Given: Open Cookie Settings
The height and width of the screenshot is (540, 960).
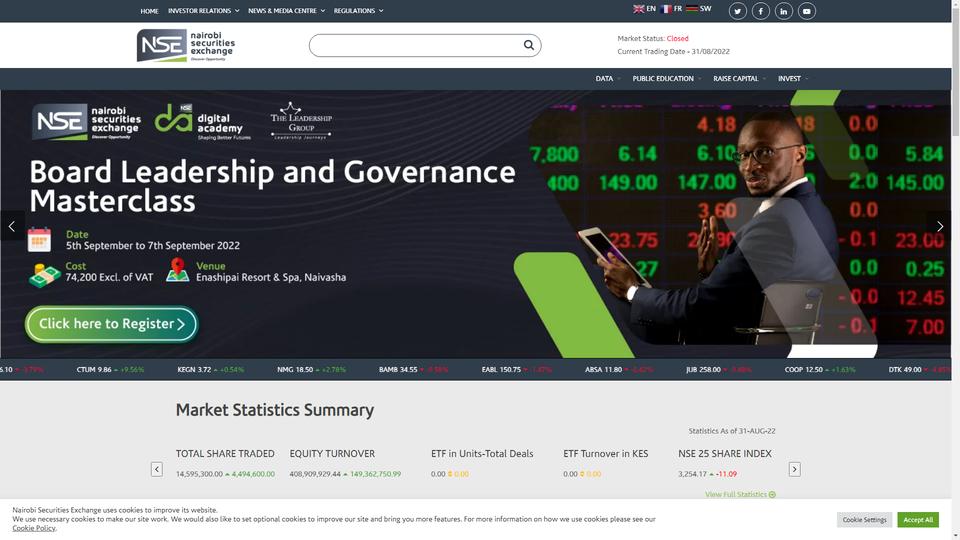Looking at the screenshot, I should click(864, 519).
